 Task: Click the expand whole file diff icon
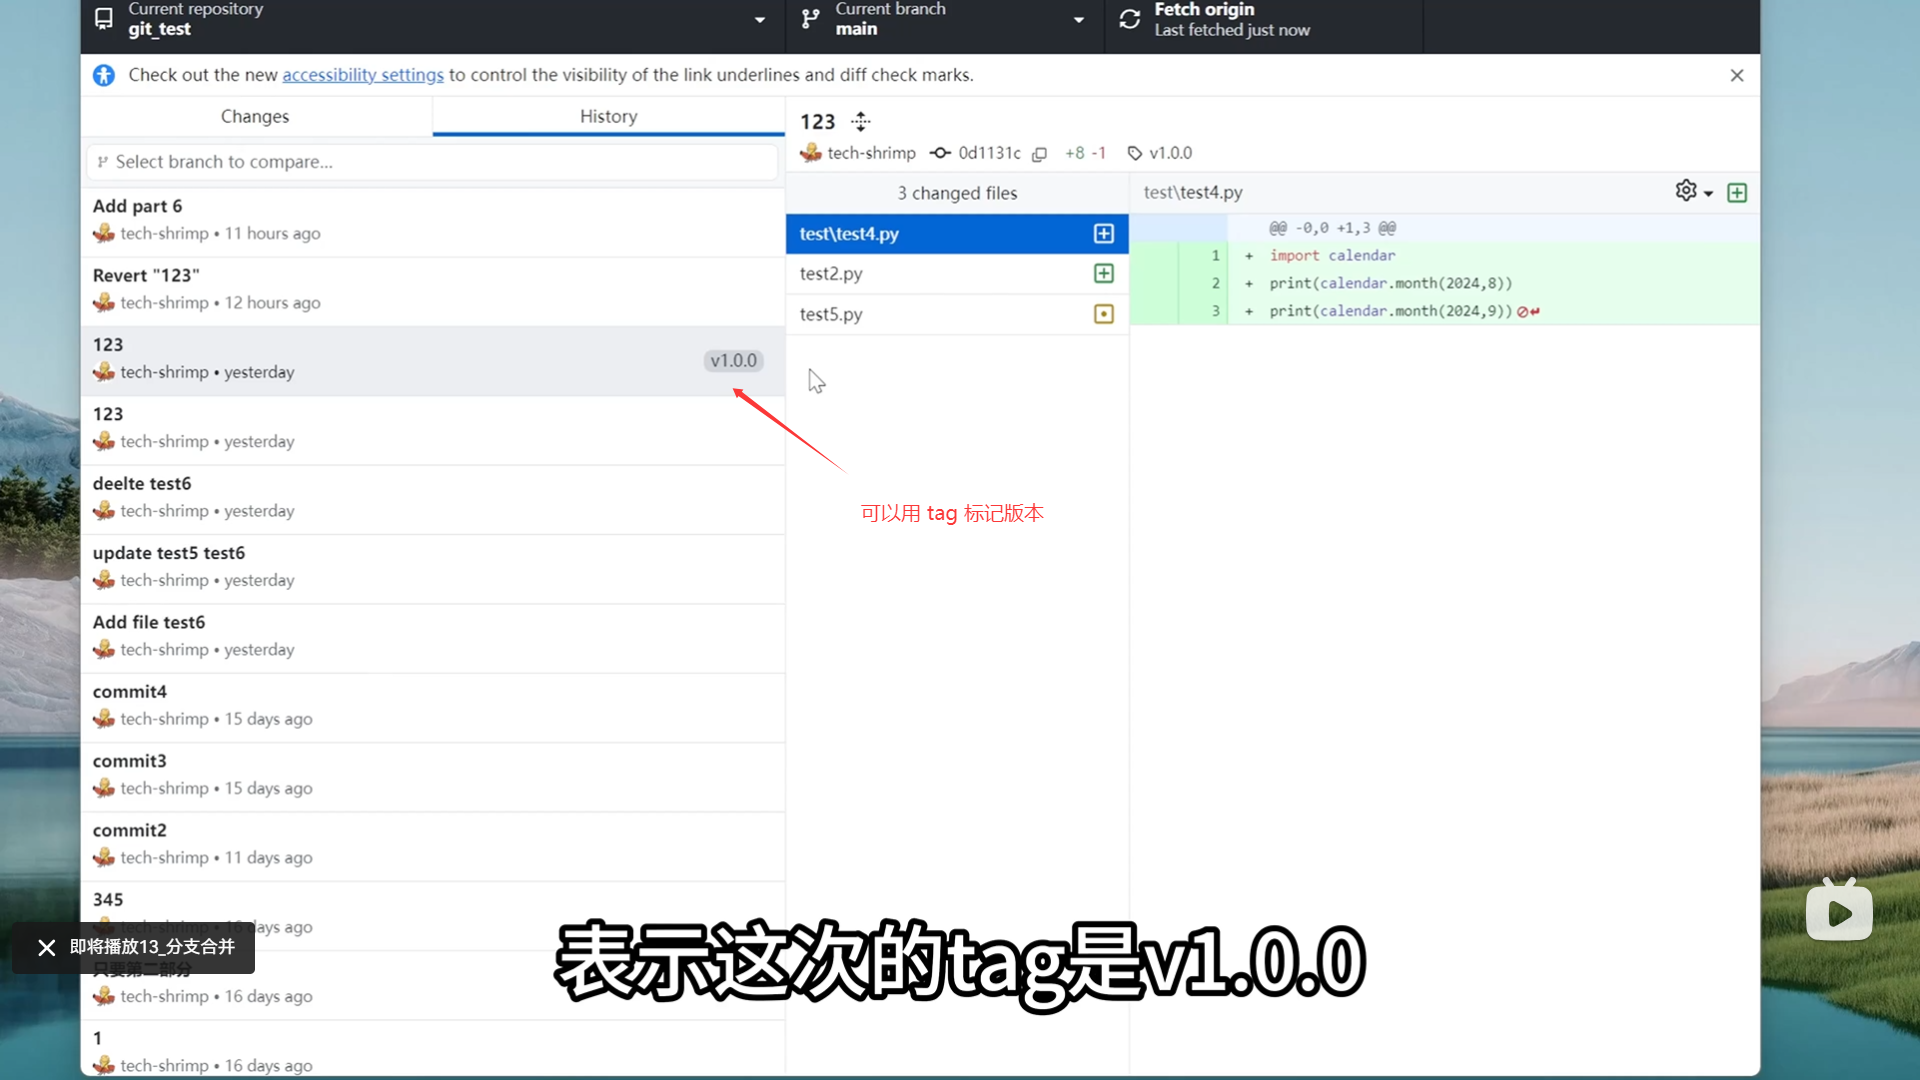click(x=1737, y=192)
